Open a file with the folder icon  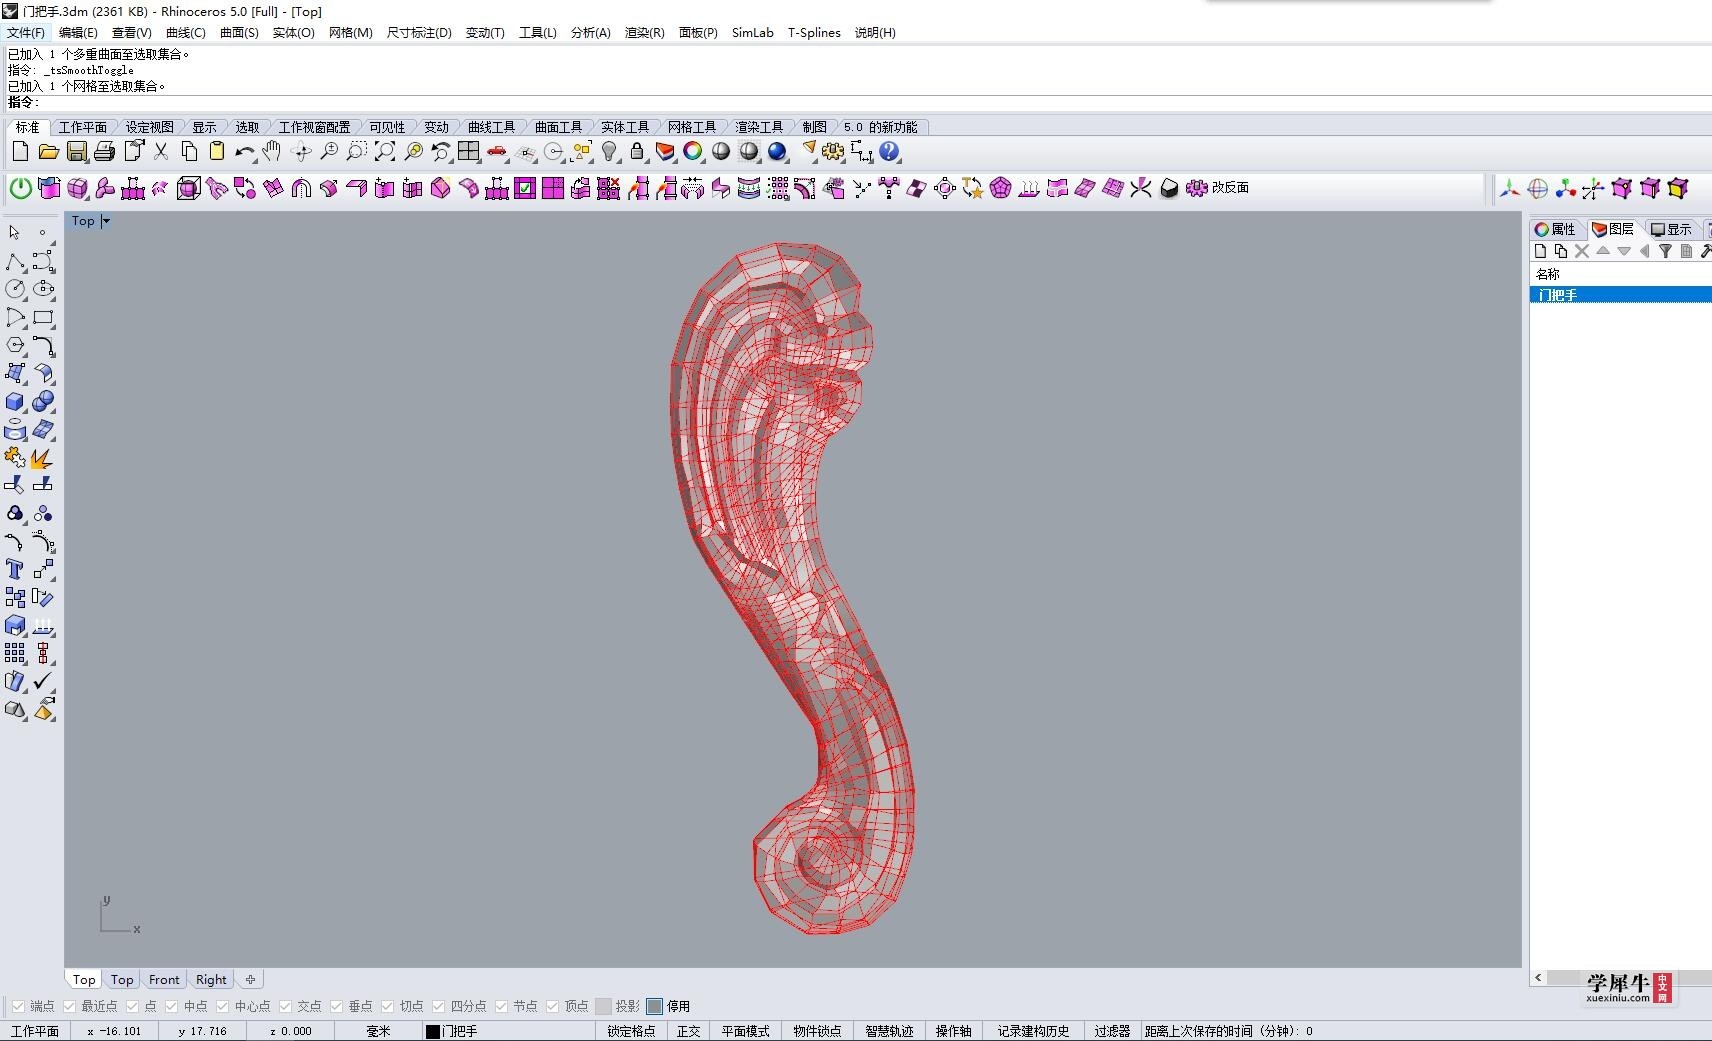(x=48, y=152)
